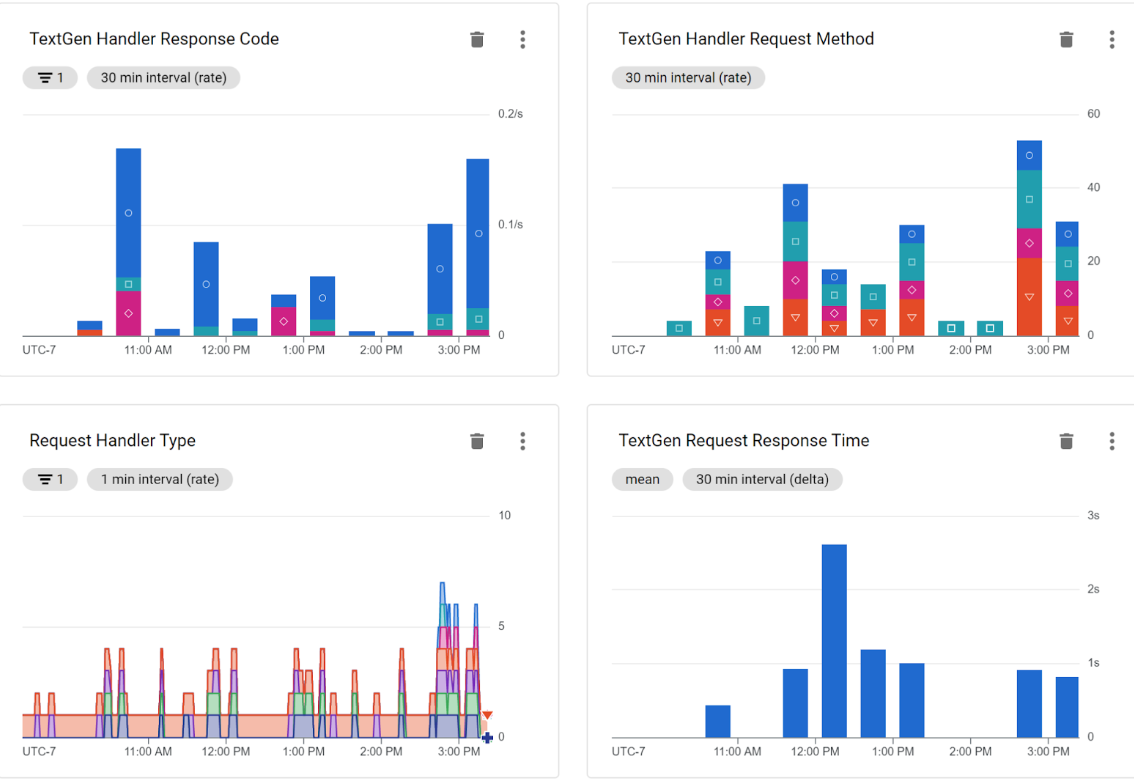Open more options menu for Request Method chart

[1112, 40]
